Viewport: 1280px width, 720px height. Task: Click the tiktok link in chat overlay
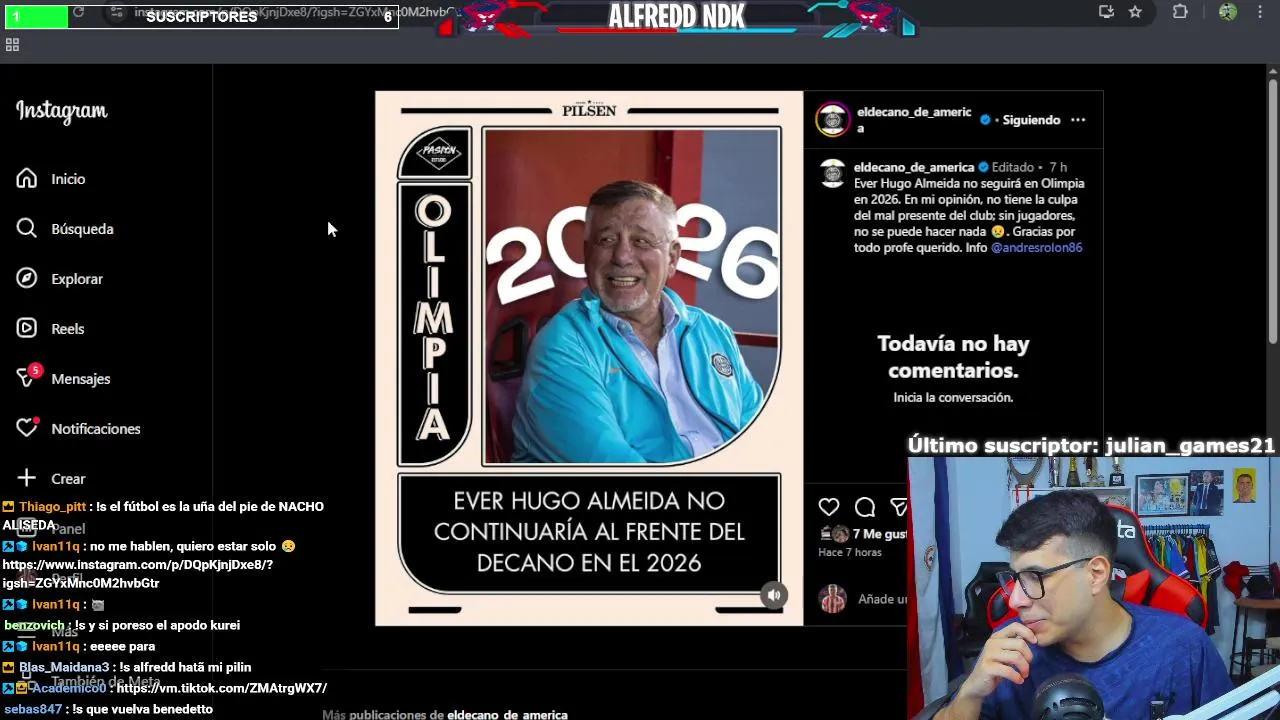tap(222, 688)
